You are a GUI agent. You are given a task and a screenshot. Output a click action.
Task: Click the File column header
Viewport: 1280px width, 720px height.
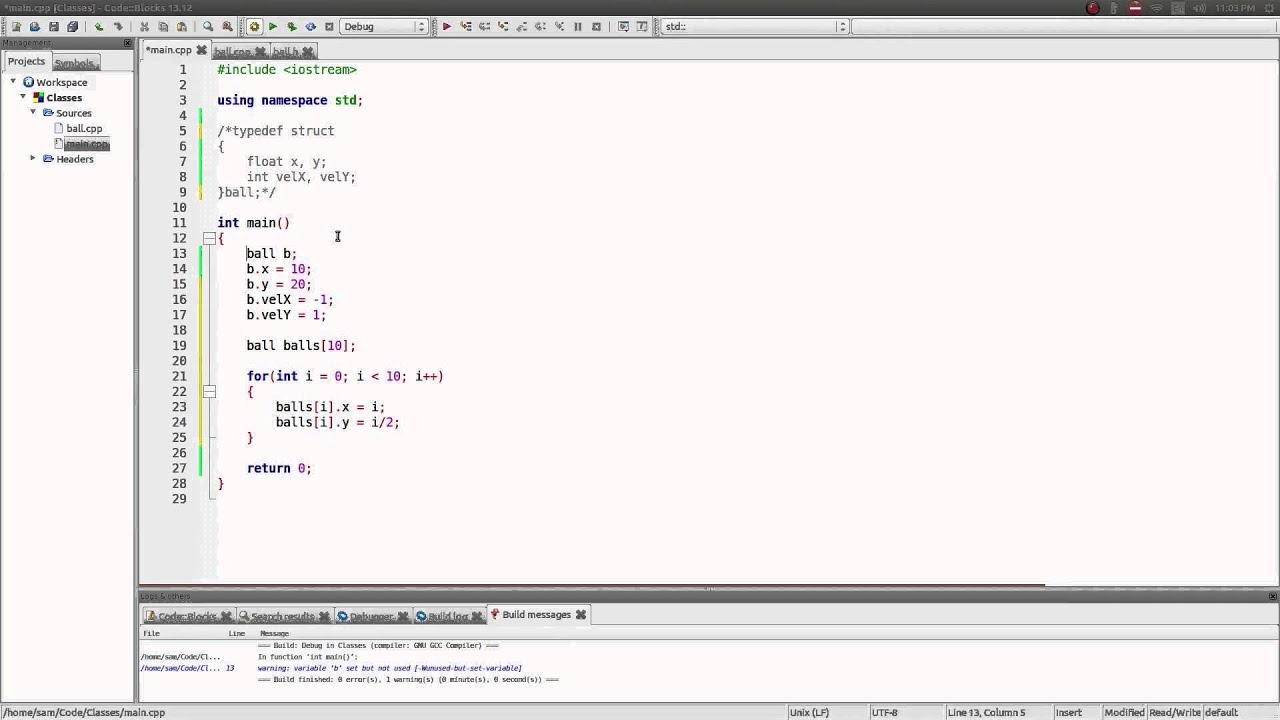click(151, 633)
